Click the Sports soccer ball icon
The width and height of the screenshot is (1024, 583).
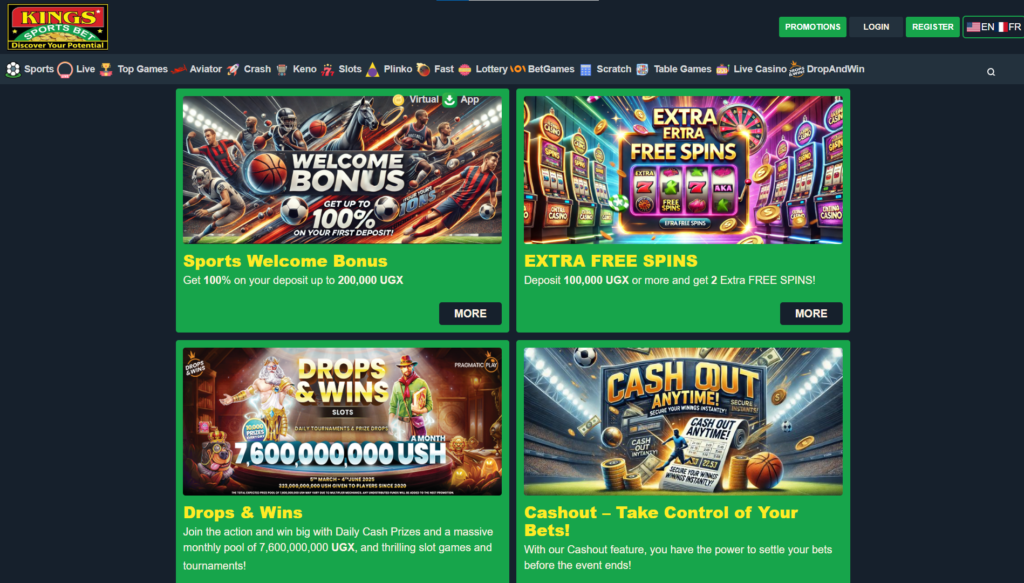point(13,69)
